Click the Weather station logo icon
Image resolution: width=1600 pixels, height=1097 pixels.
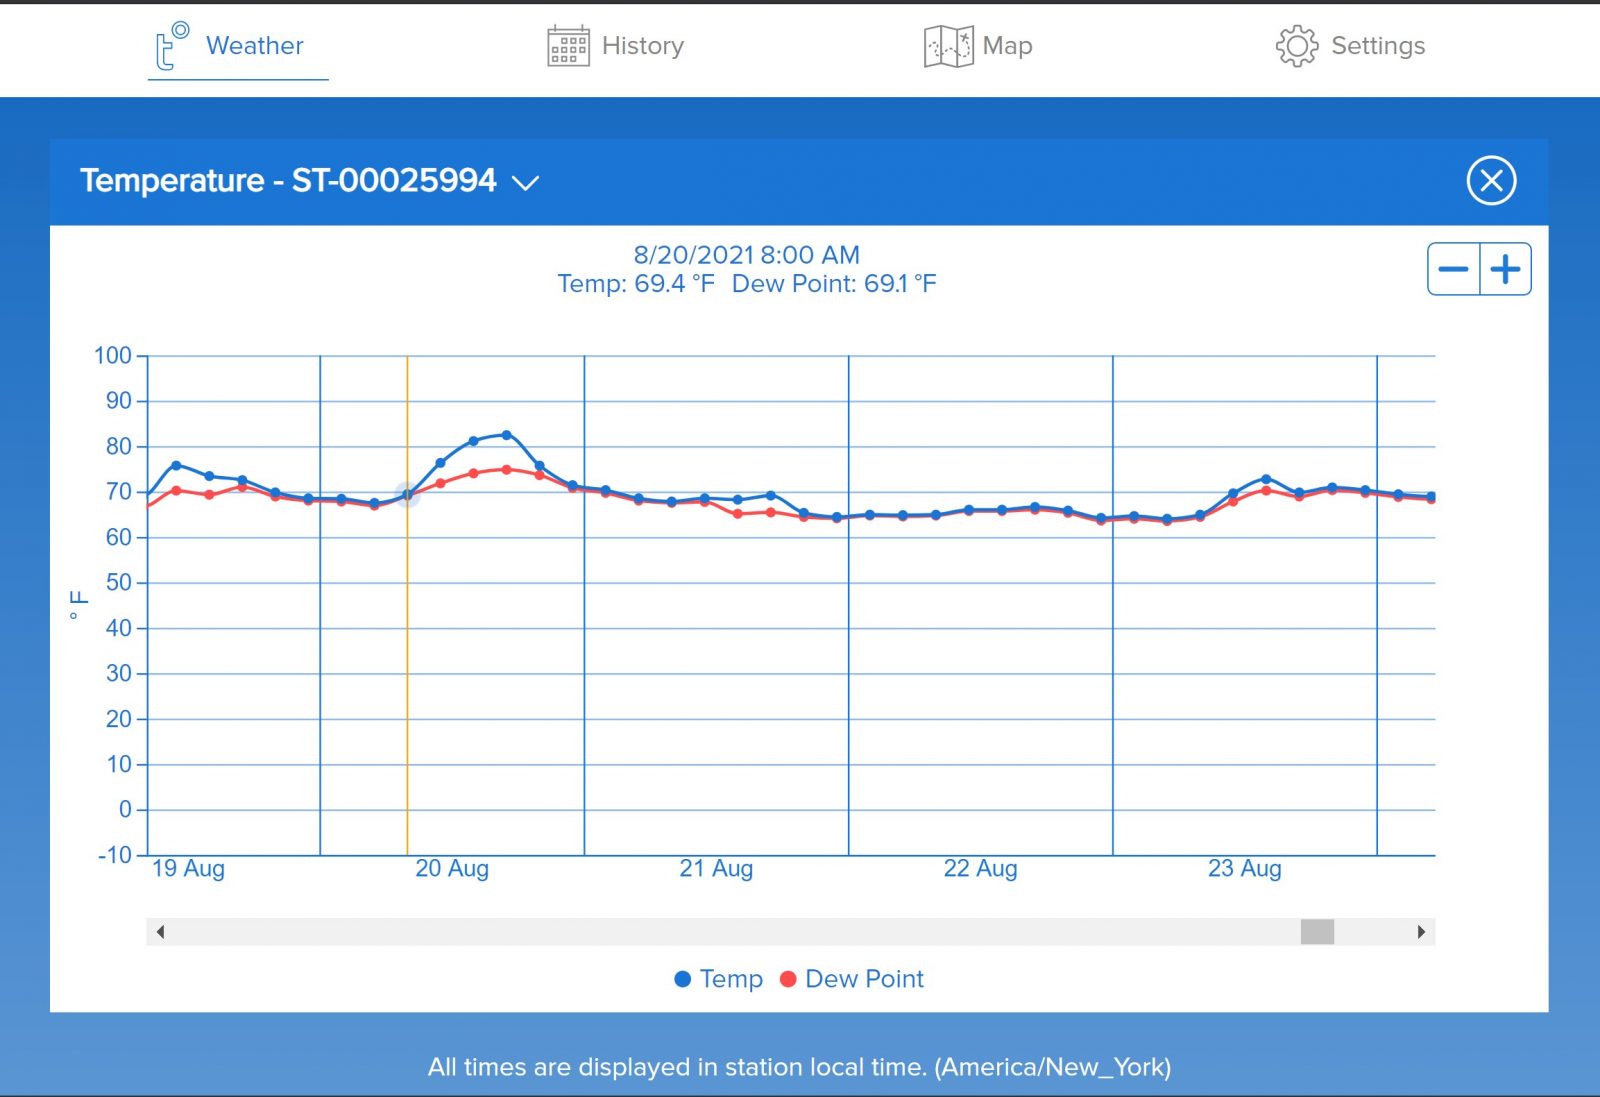point(171,46)
